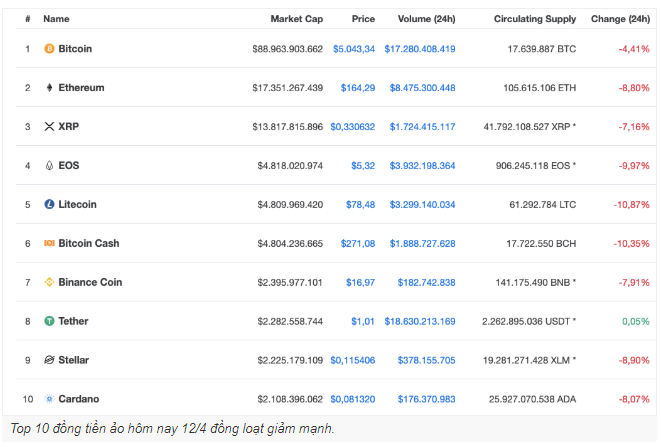This screenshot has width=661, height=447.
Task: Click Litecoin price $78,48
Action: tap(360, 205)
